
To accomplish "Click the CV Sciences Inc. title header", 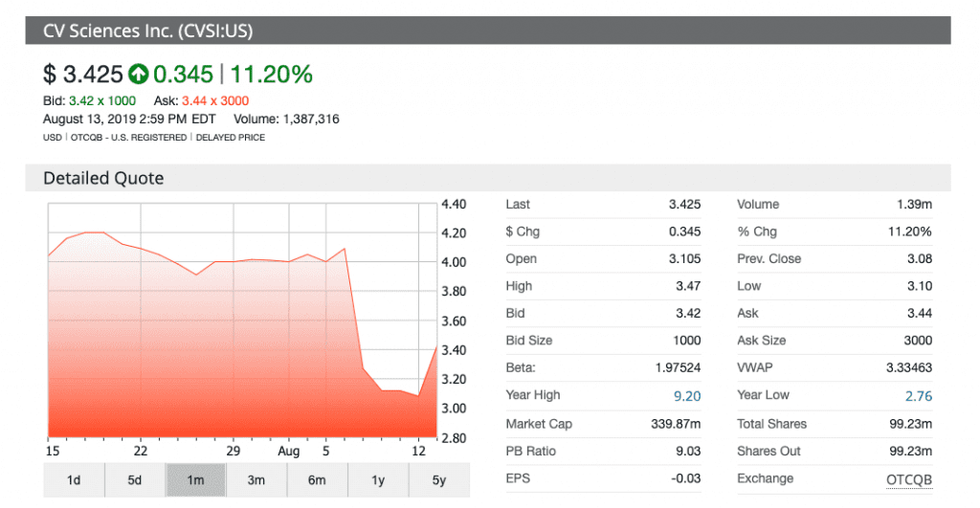I will point(148,31).
